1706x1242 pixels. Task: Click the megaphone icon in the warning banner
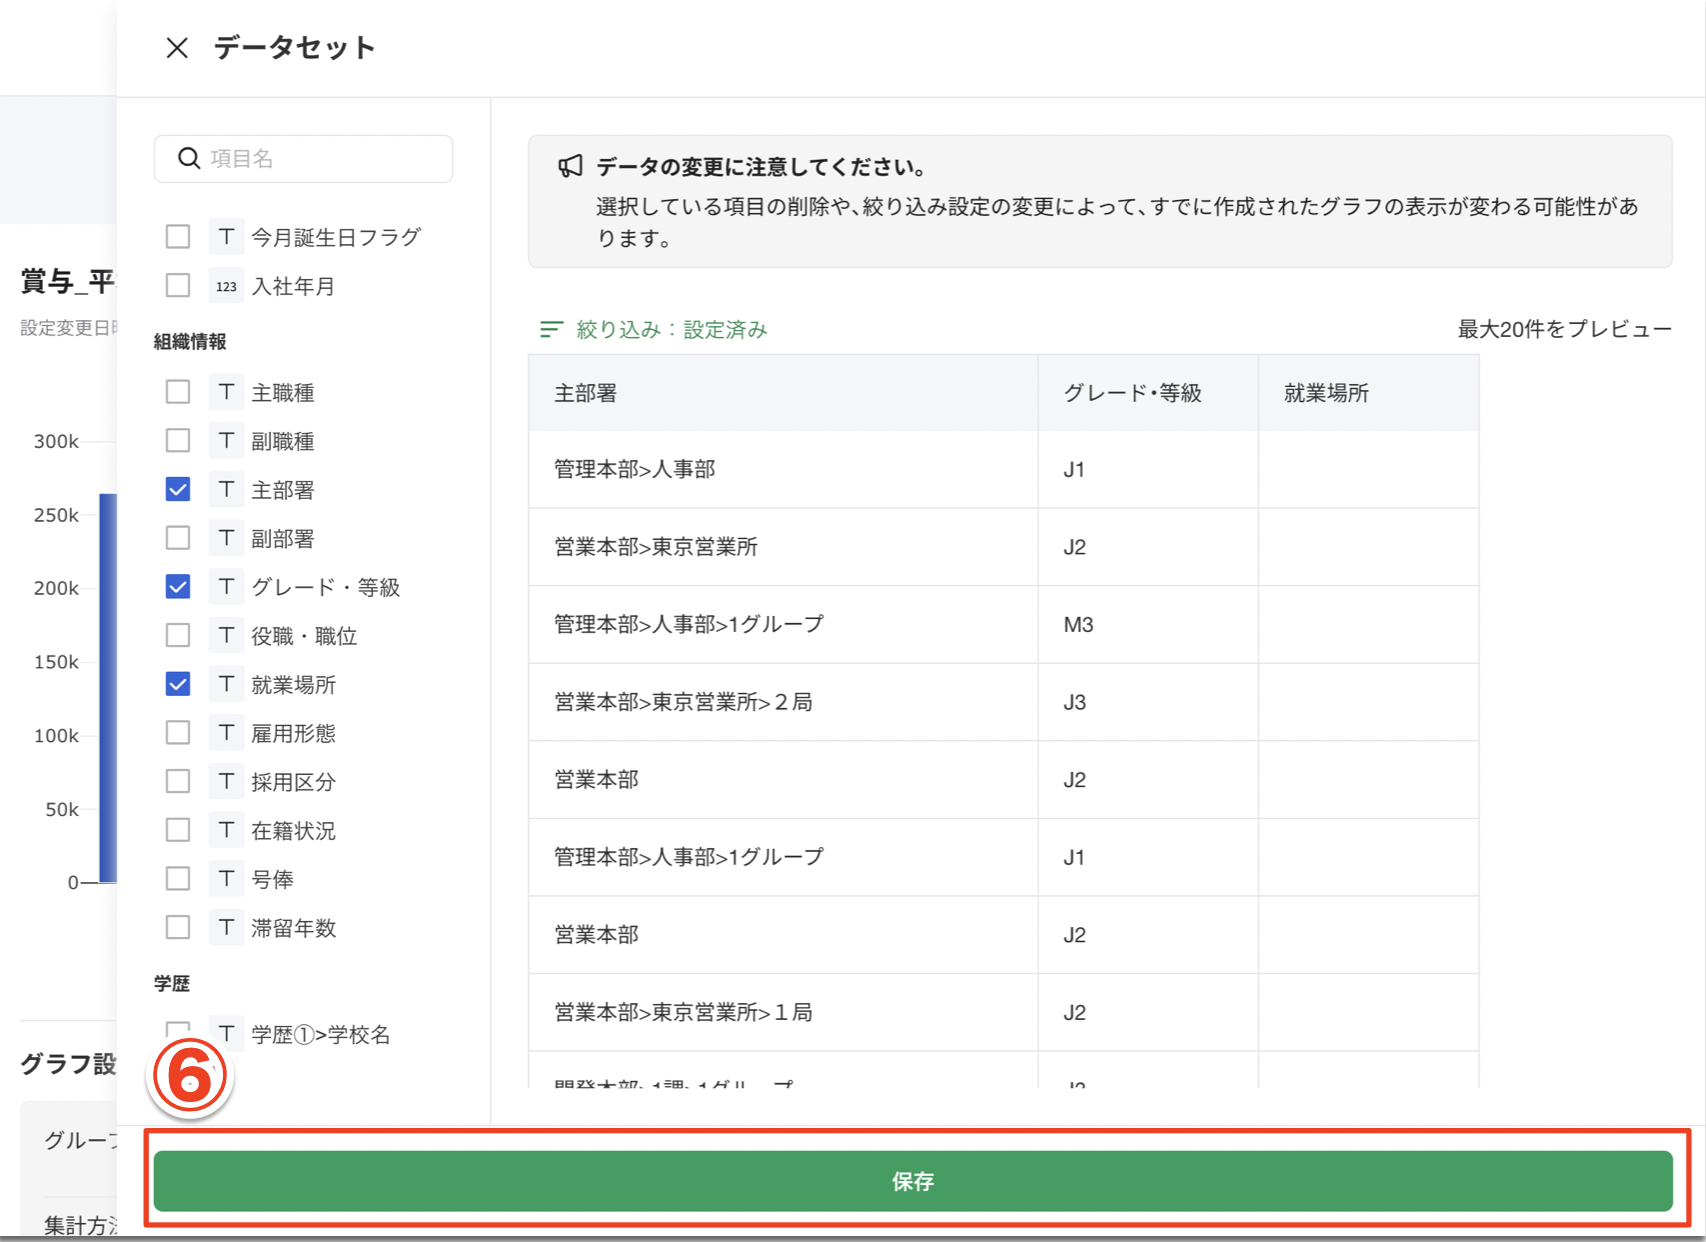(569, 167)
